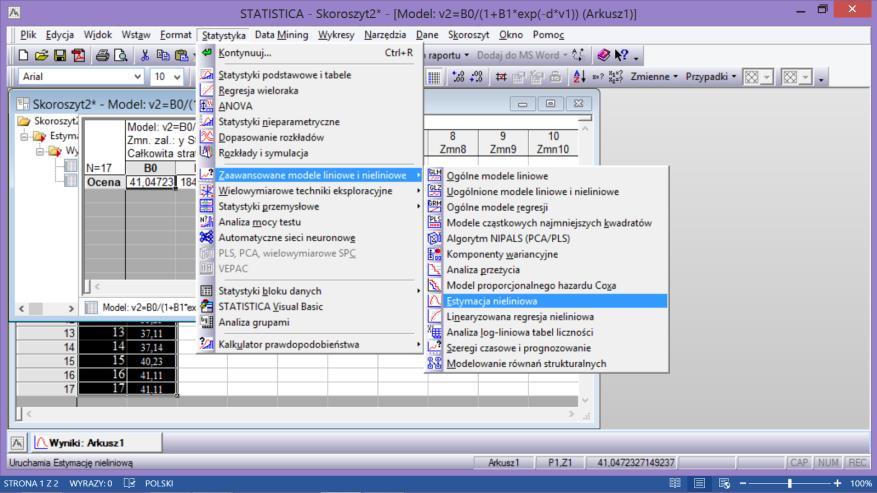Click the zoom slider handle
Screen dimensions: 877x493
point(790,483)
